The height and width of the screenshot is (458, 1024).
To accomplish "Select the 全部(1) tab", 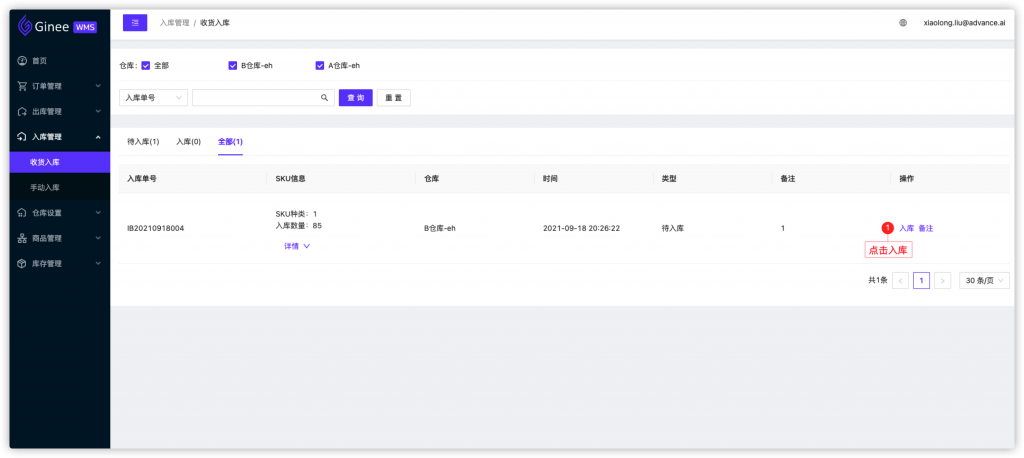I will pos(231,142).
